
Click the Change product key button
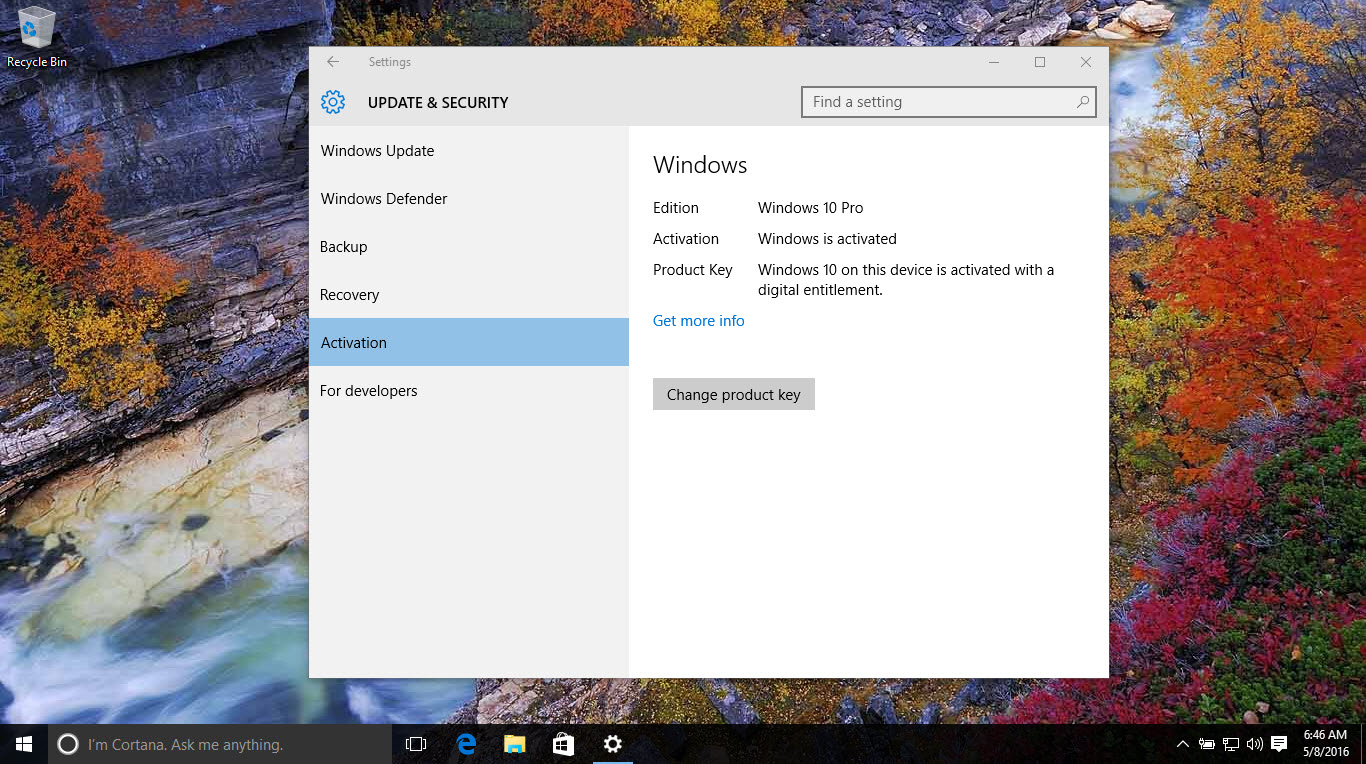(734, 394)
